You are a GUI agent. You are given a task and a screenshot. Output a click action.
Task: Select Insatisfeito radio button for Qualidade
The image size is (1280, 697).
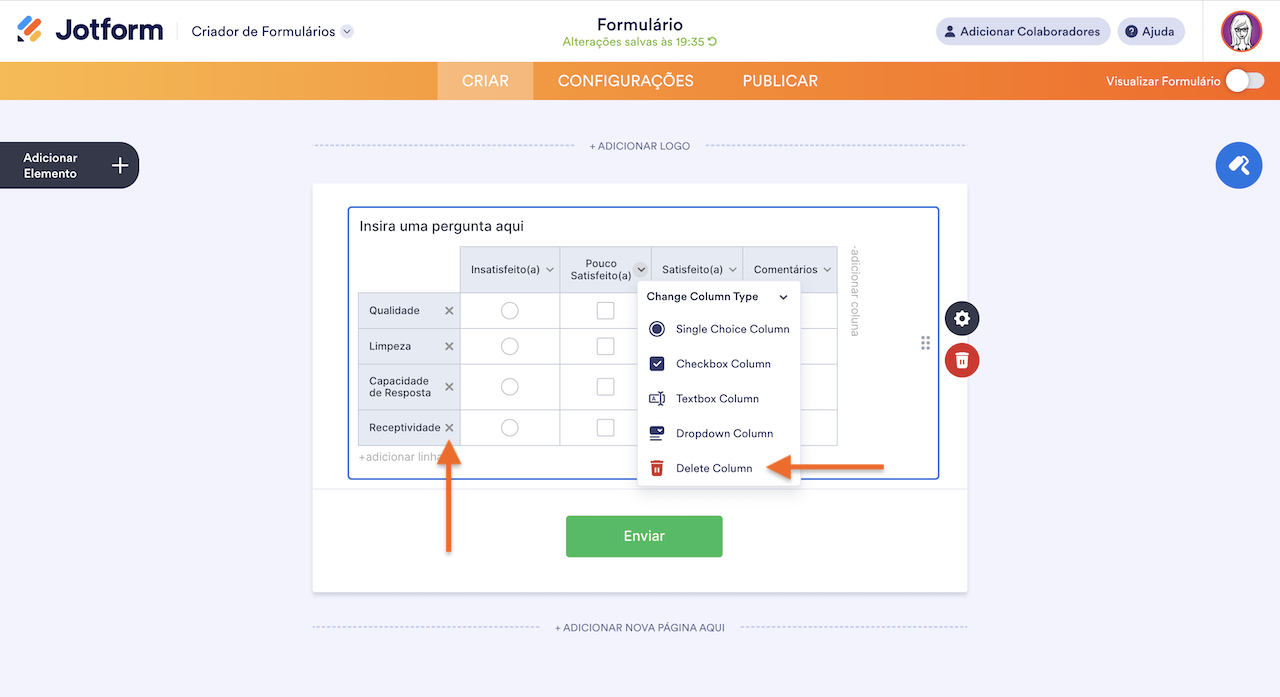(509, 311)
